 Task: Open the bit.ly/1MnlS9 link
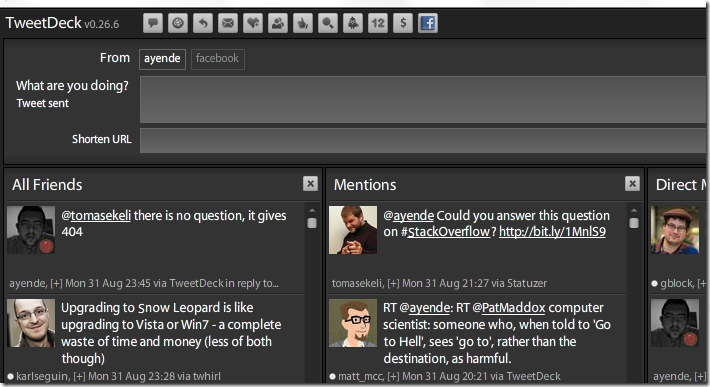pos(552,232)
